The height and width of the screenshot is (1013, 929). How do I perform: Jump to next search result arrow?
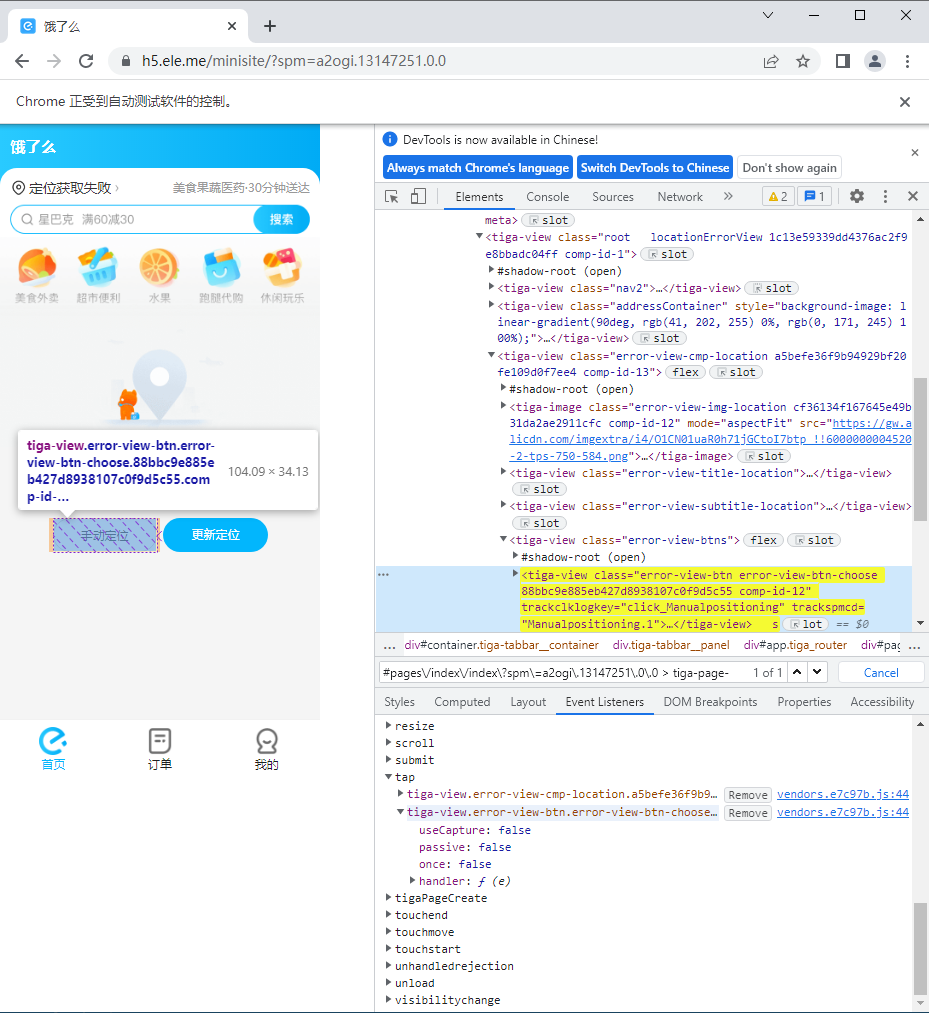[817, 672]
